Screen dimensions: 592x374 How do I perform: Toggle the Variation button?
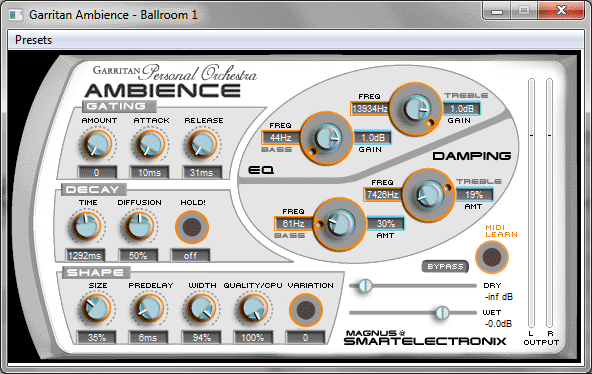point(306,310)
